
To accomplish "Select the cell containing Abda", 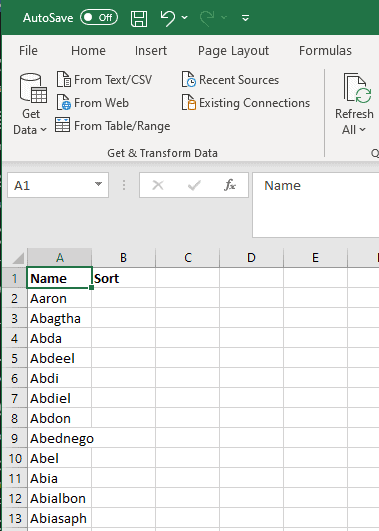I will [60, 338].
